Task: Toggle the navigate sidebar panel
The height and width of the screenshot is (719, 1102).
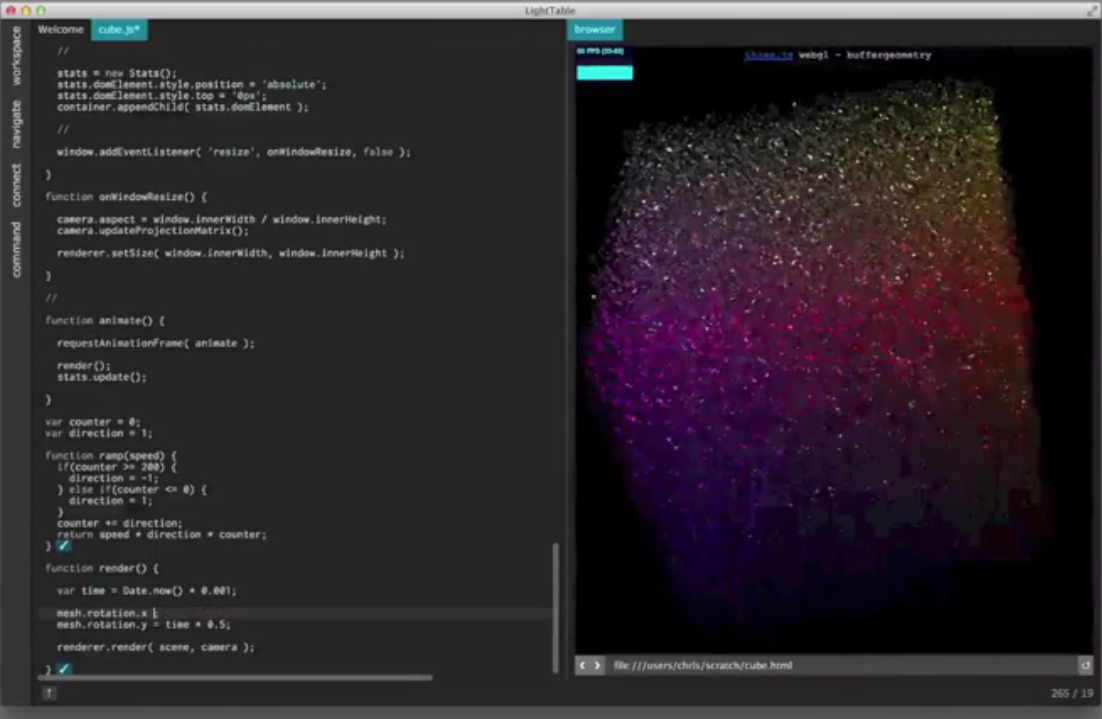Action: point(16,124)
